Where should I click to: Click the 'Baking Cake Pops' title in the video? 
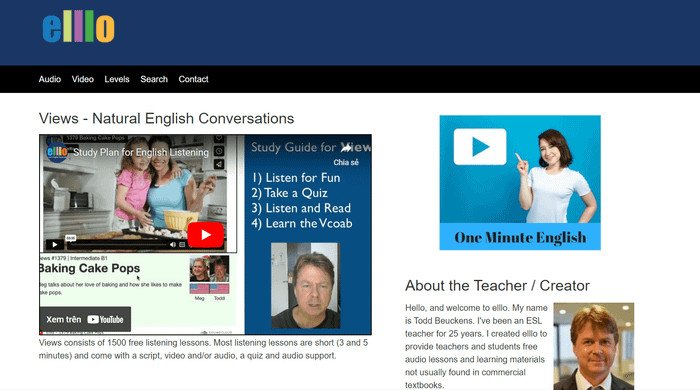(89, 268)
